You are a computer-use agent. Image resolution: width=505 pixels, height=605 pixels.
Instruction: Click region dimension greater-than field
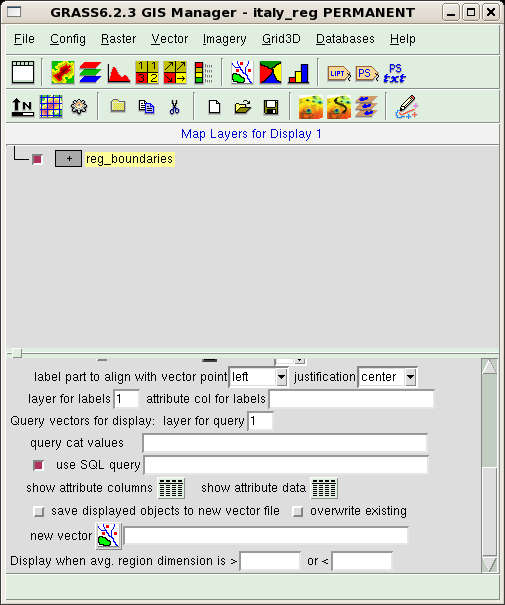click(270, 561)
